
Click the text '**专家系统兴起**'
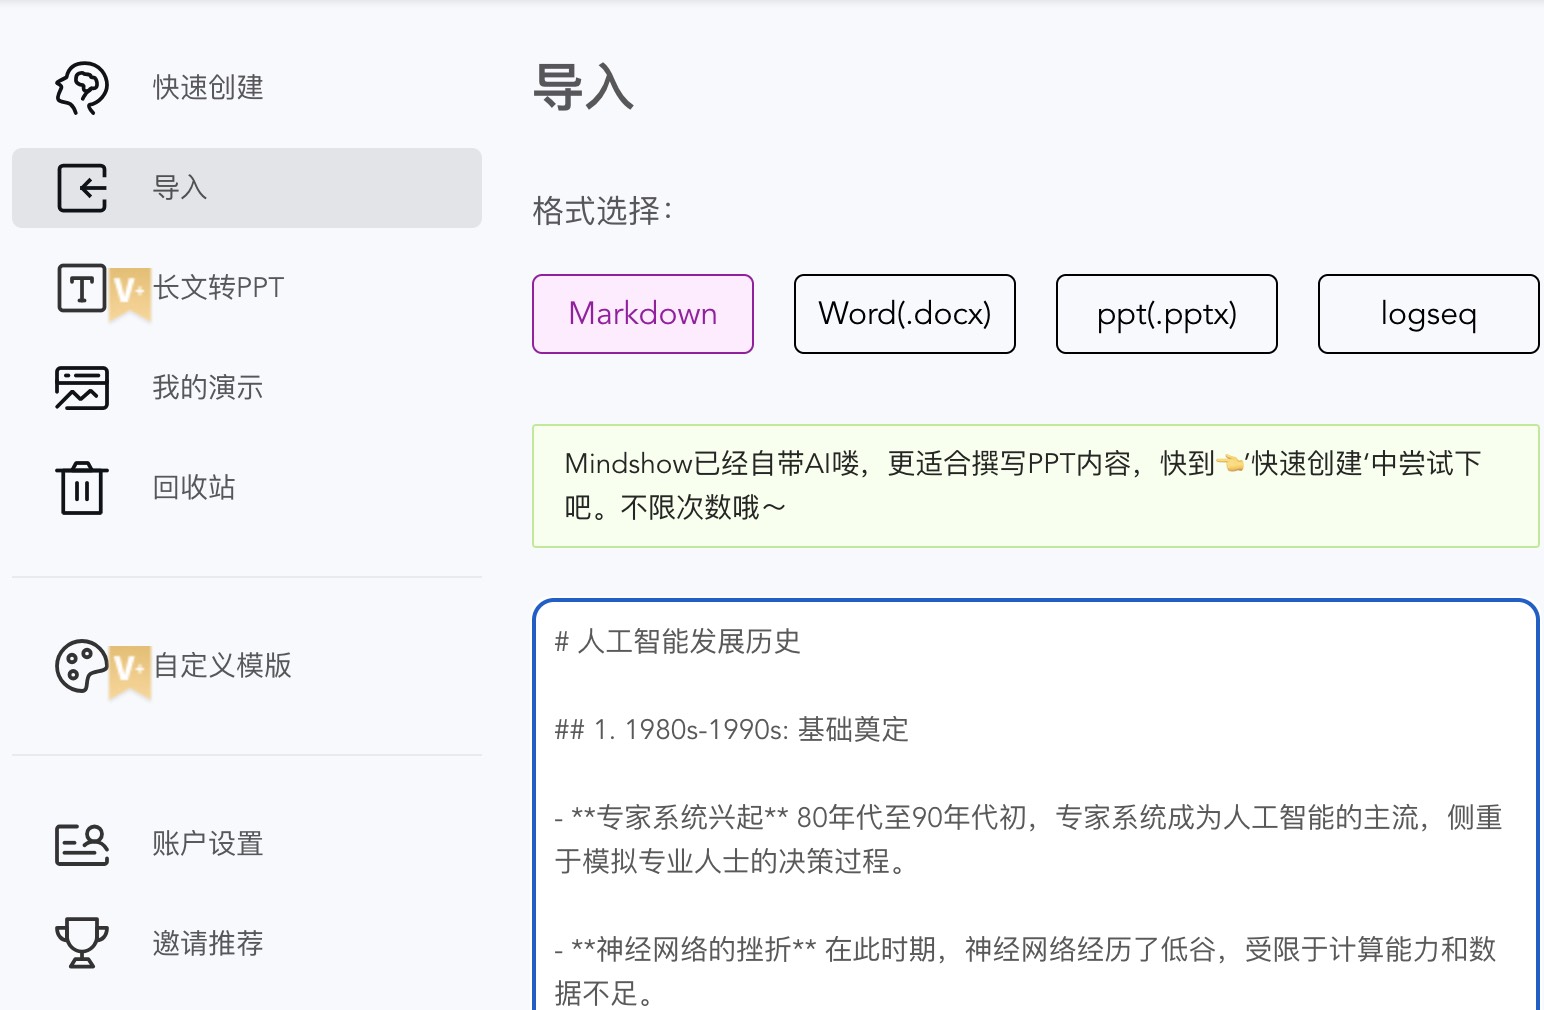click(680, 818)
